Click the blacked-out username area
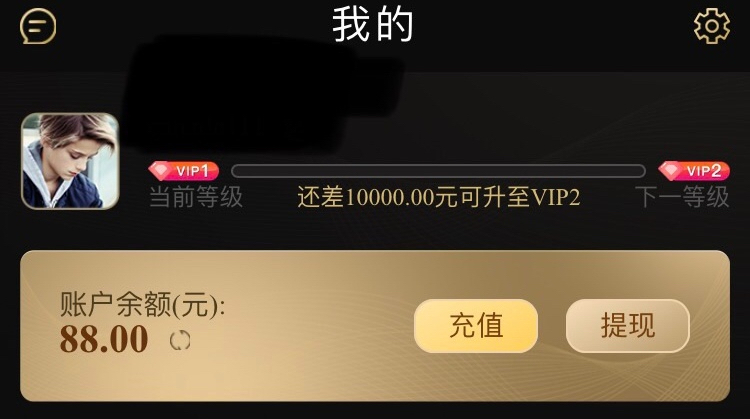This screenshot has width=750, height=419. 258,93
